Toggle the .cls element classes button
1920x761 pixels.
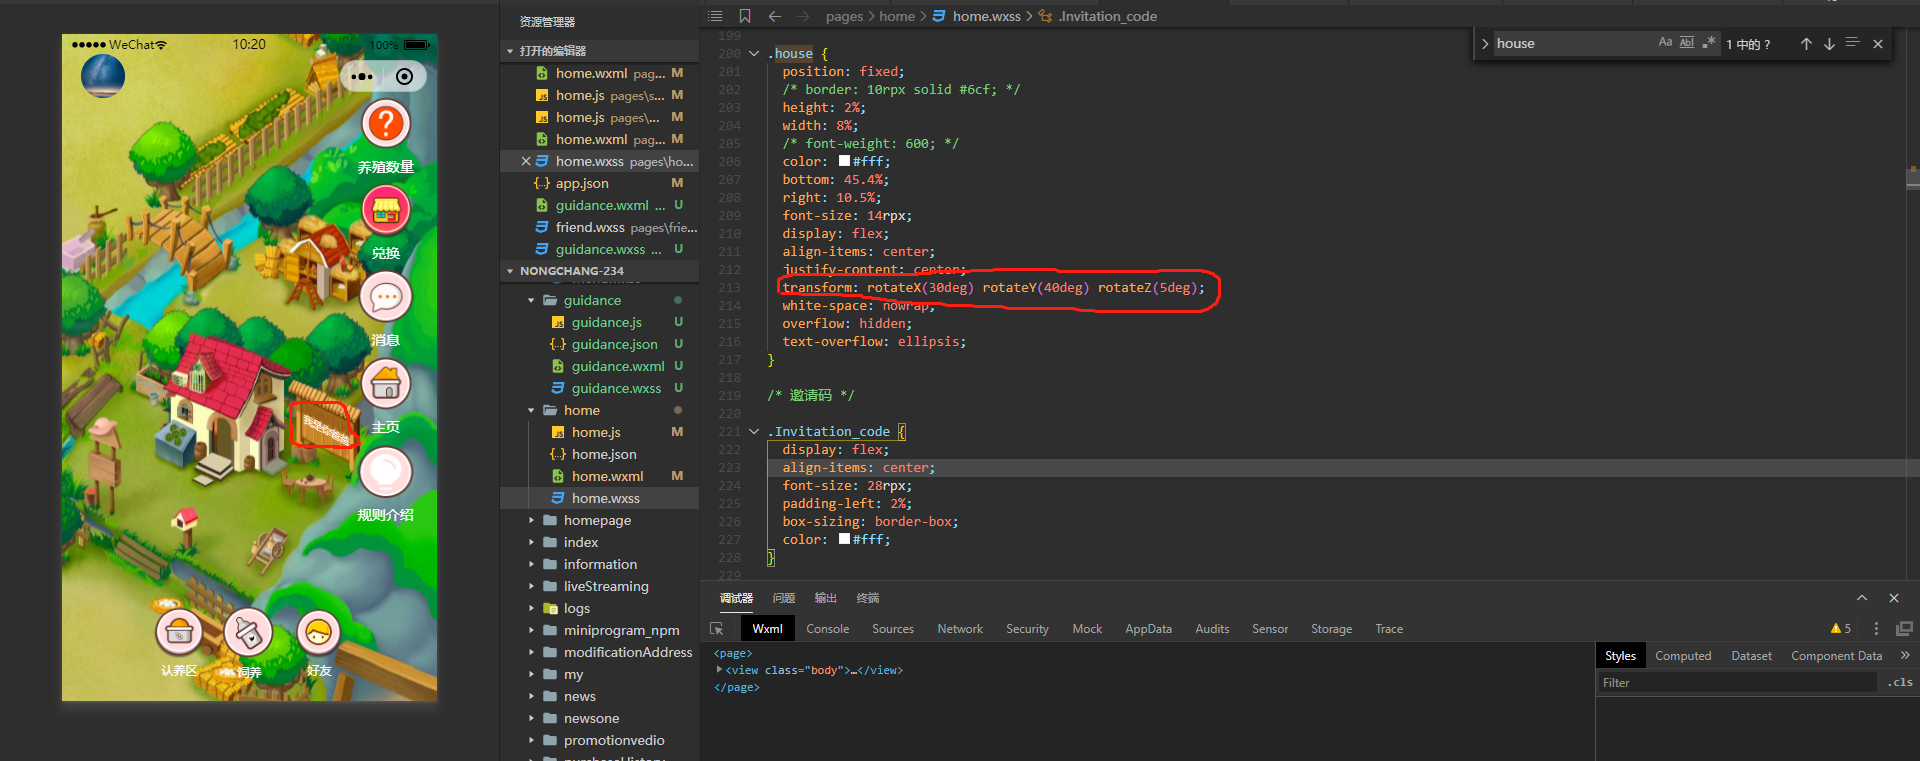coord(1900,683)
